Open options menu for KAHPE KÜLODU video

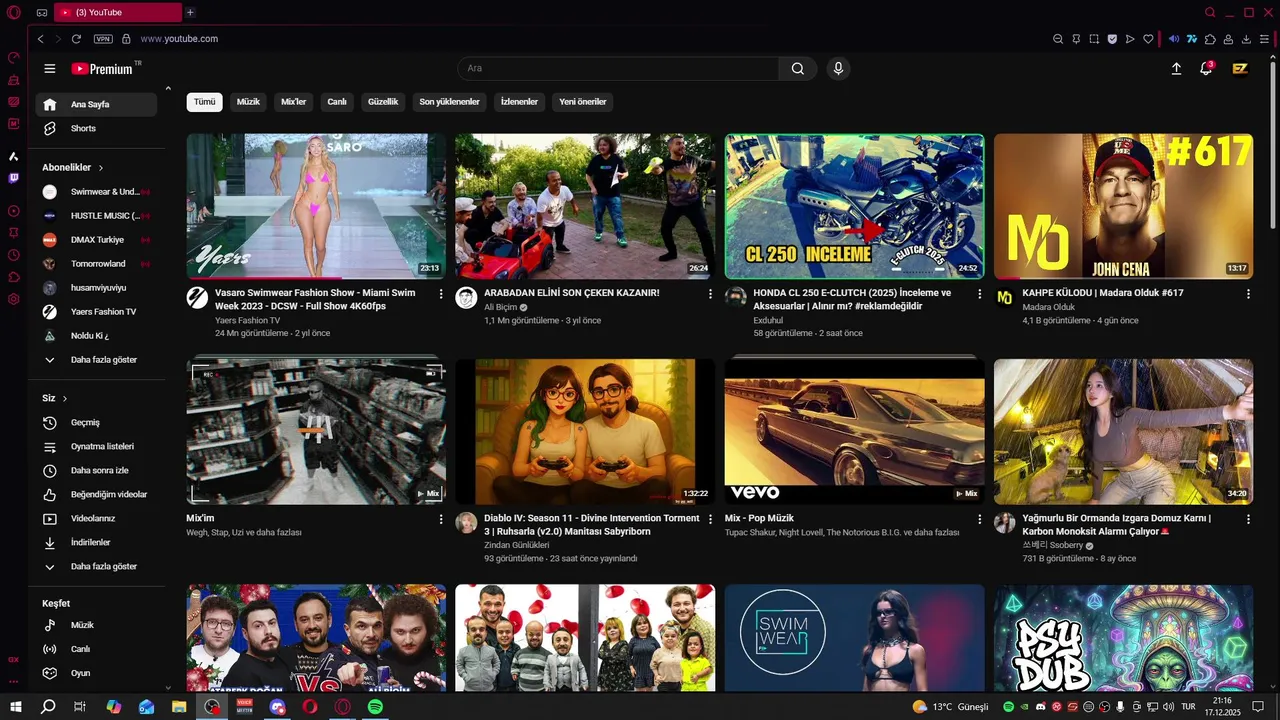[1248, 294]
